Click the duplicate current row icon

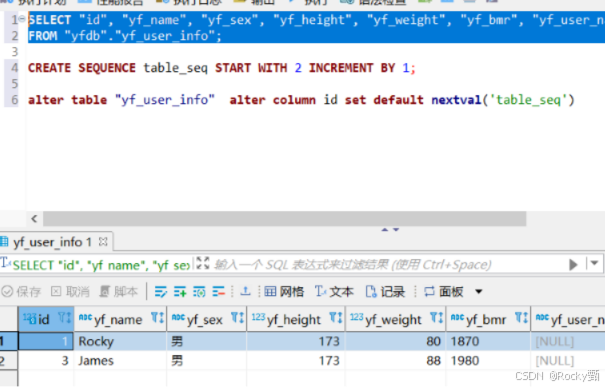[x=199, y=292]
